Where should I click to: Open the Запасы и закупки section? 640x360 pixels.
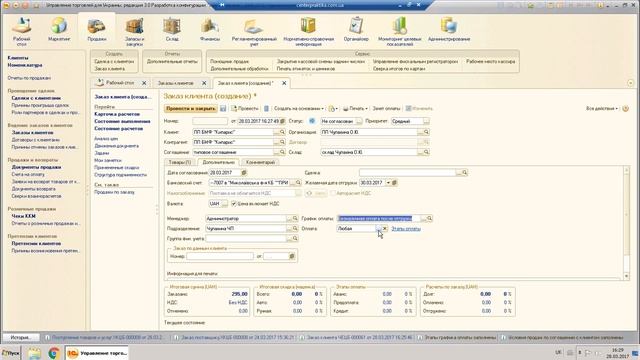click(x=134, y=31)
